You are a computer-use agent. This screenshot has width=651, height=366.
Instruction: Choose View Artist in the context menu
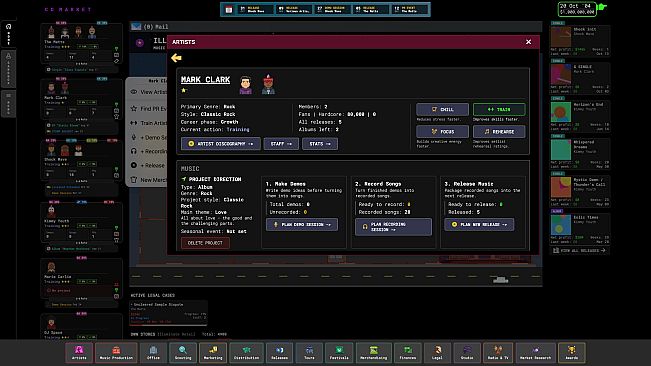tap(148, 92)
